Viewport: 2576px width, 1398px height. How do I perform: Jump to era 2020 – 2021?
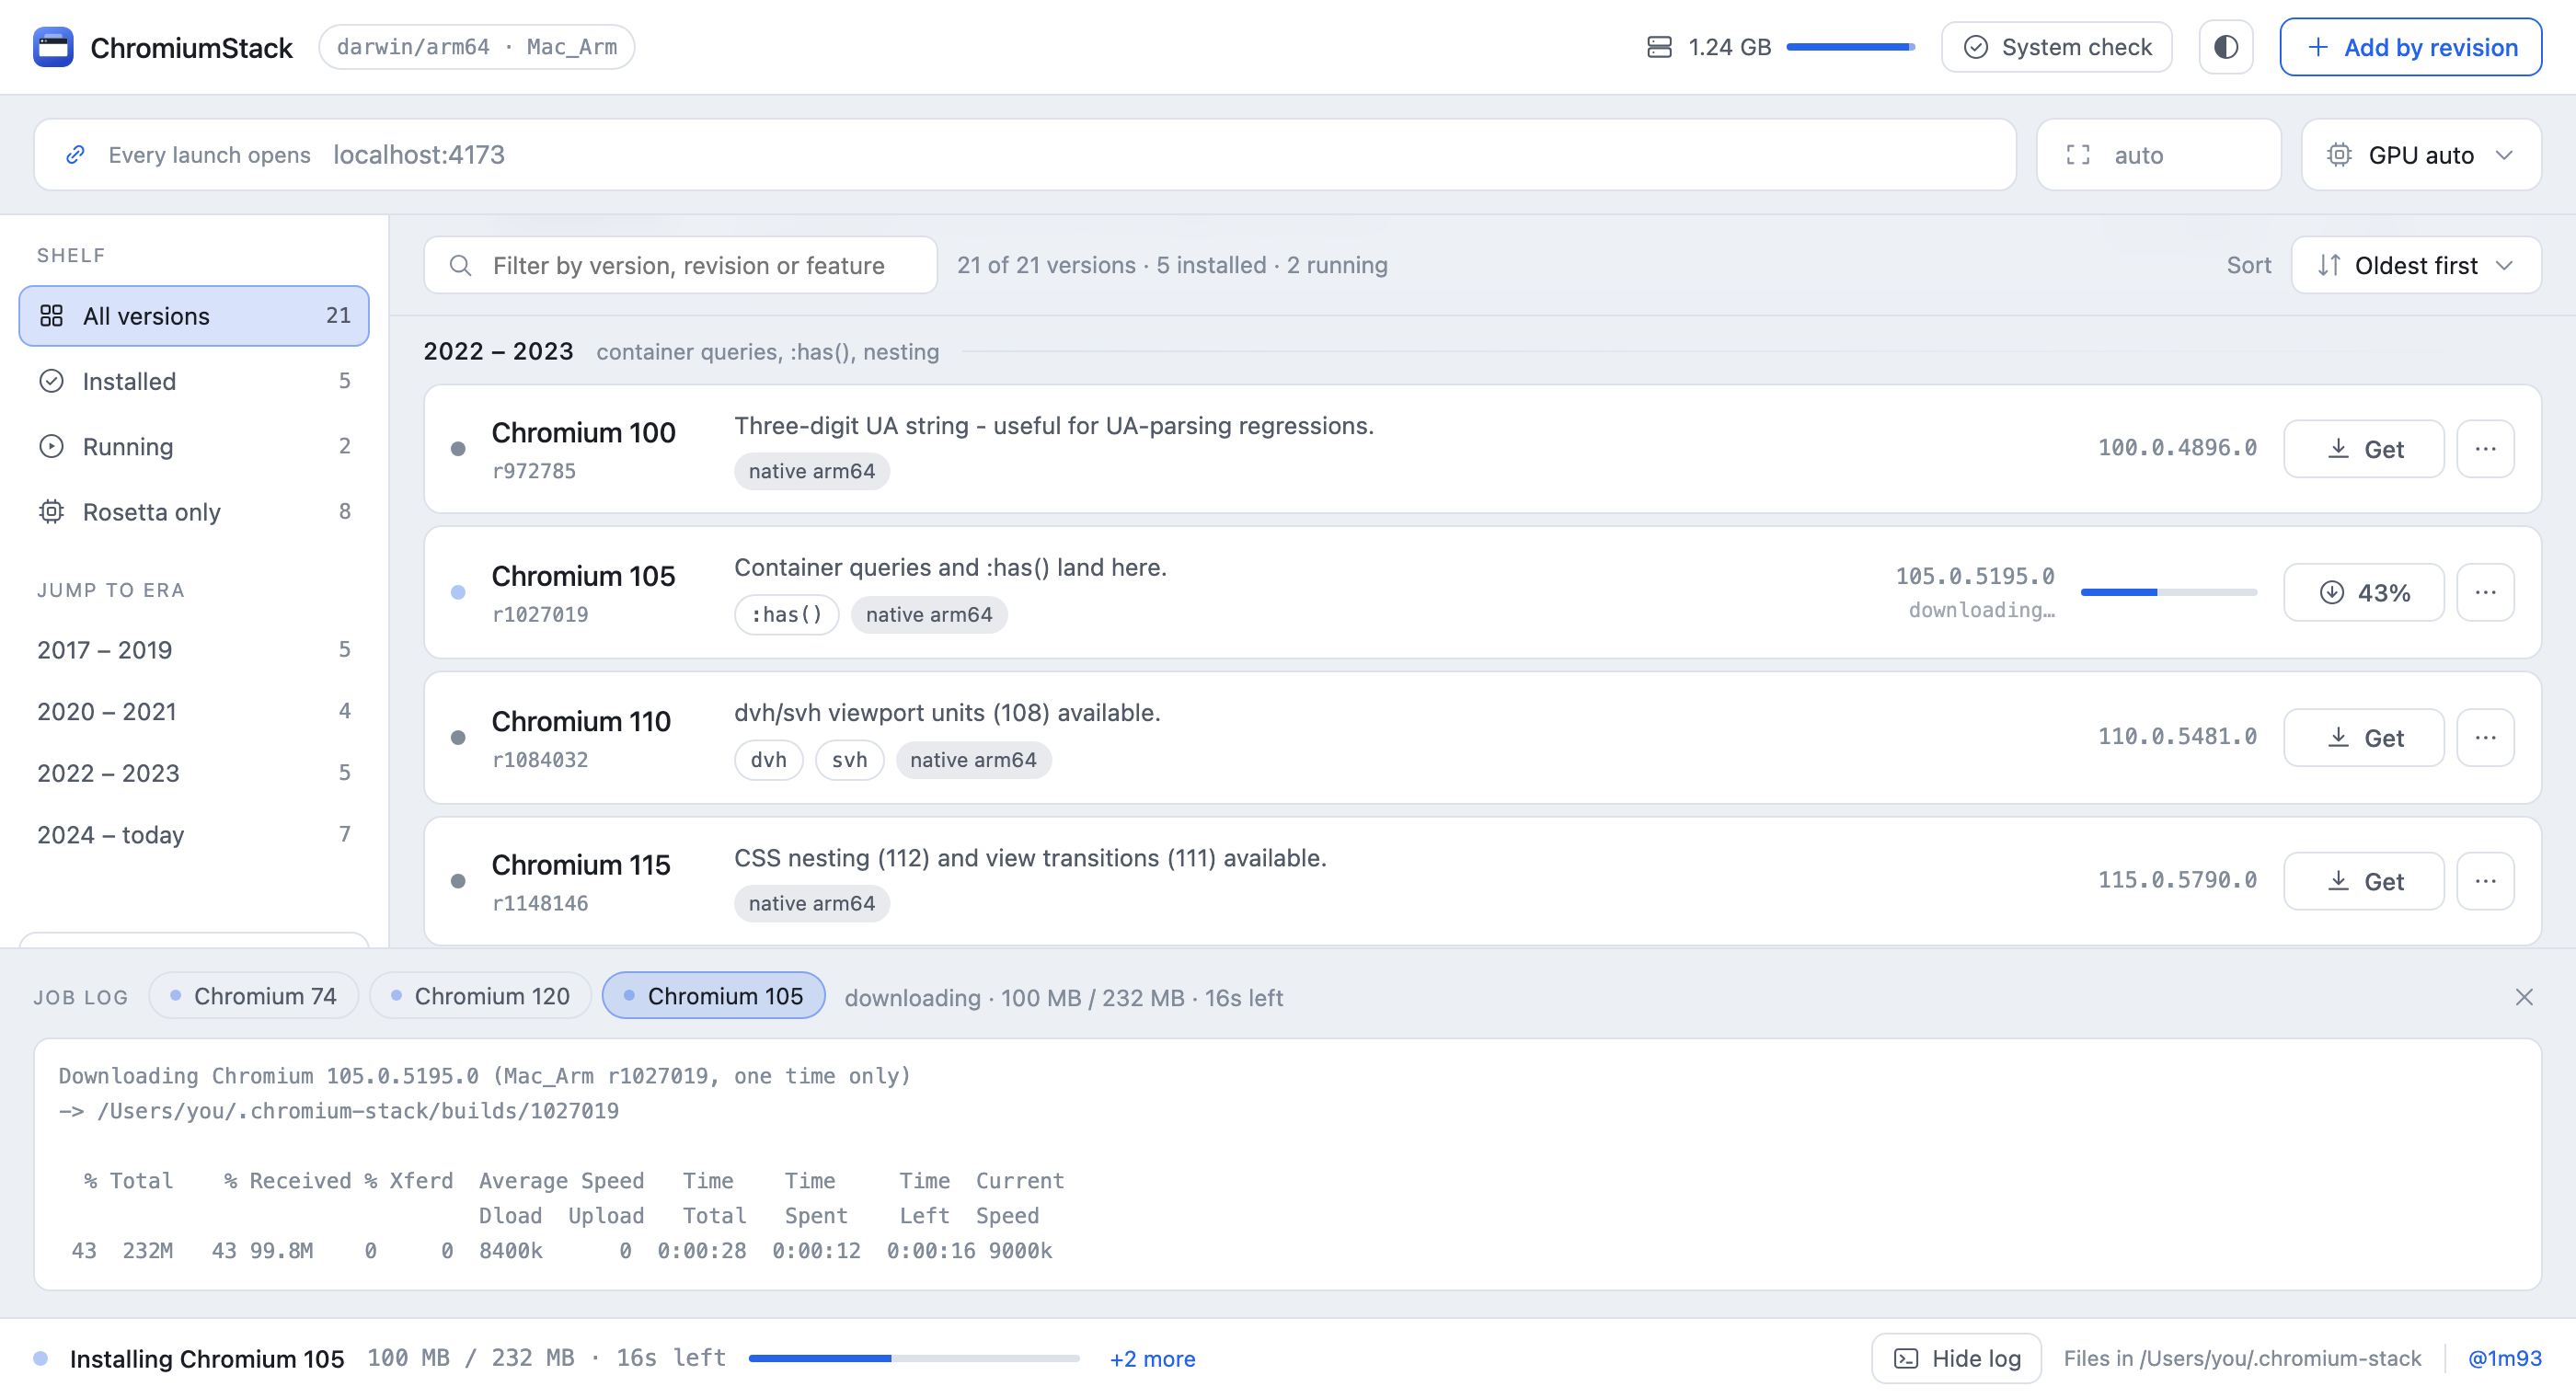[194, 711]
